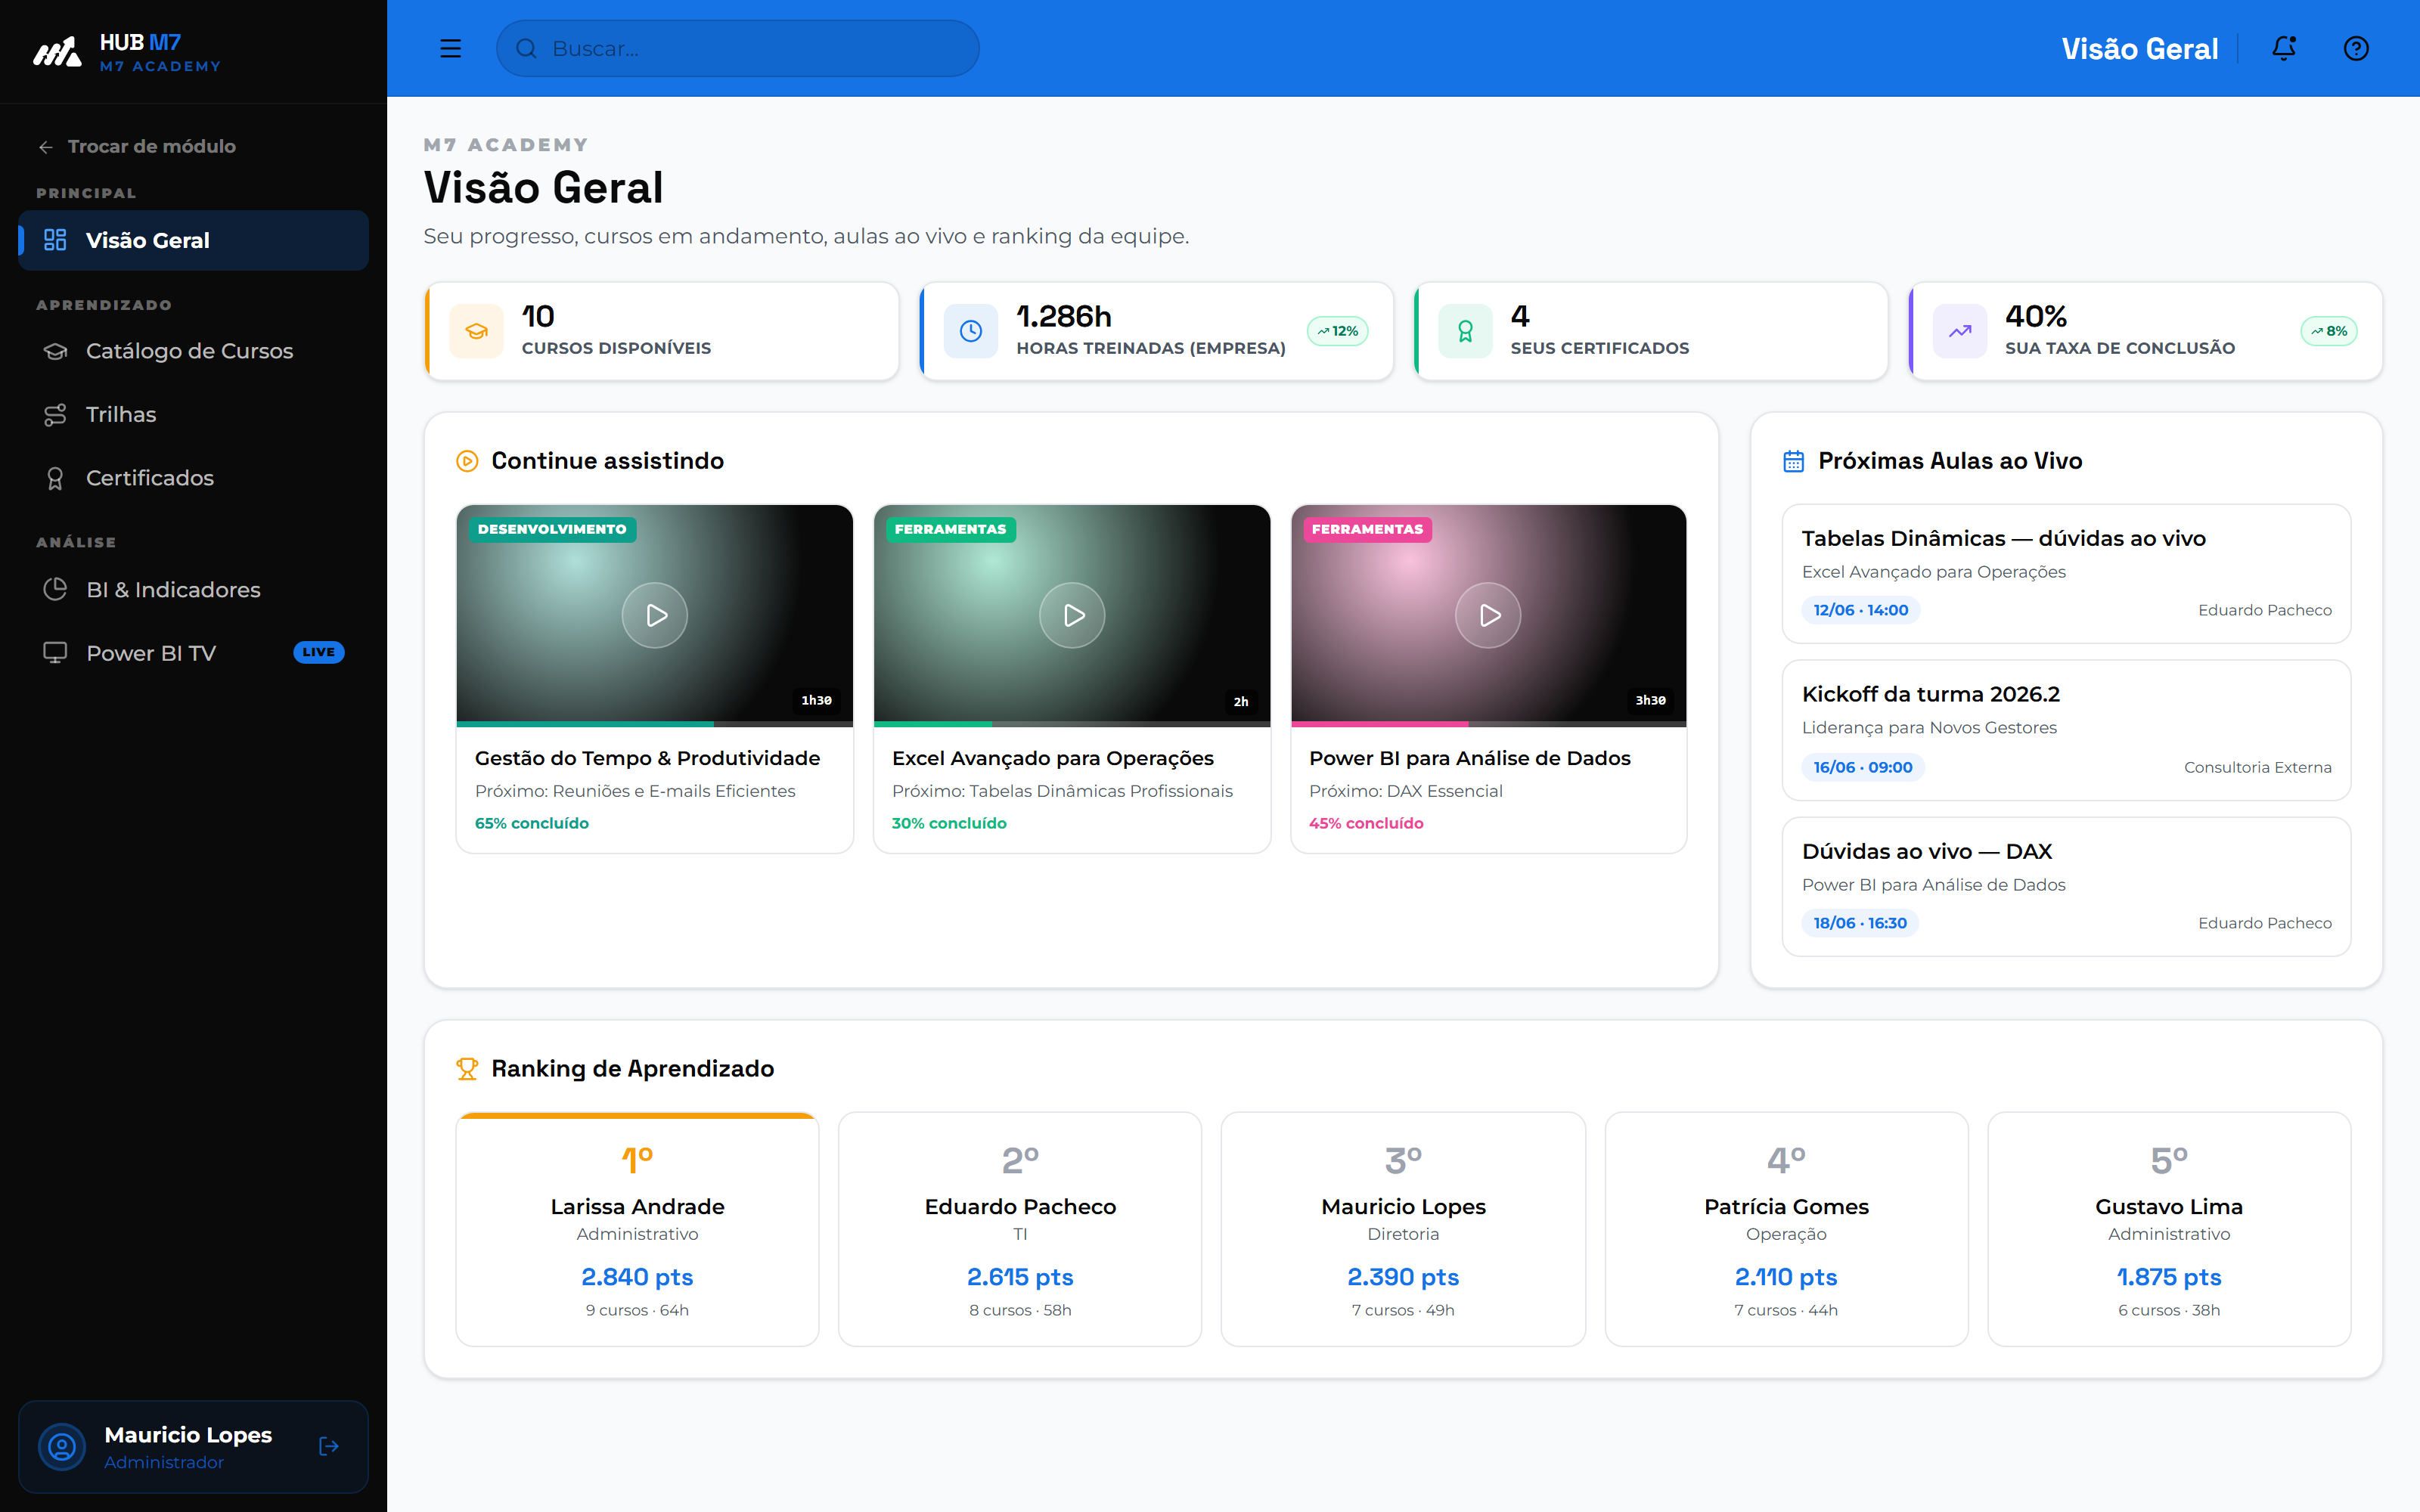Viewport: 2420px width, 1512px height.
Task: Click the clock icon on Horas Treinadas card
Action: click(x=971, y=331)
